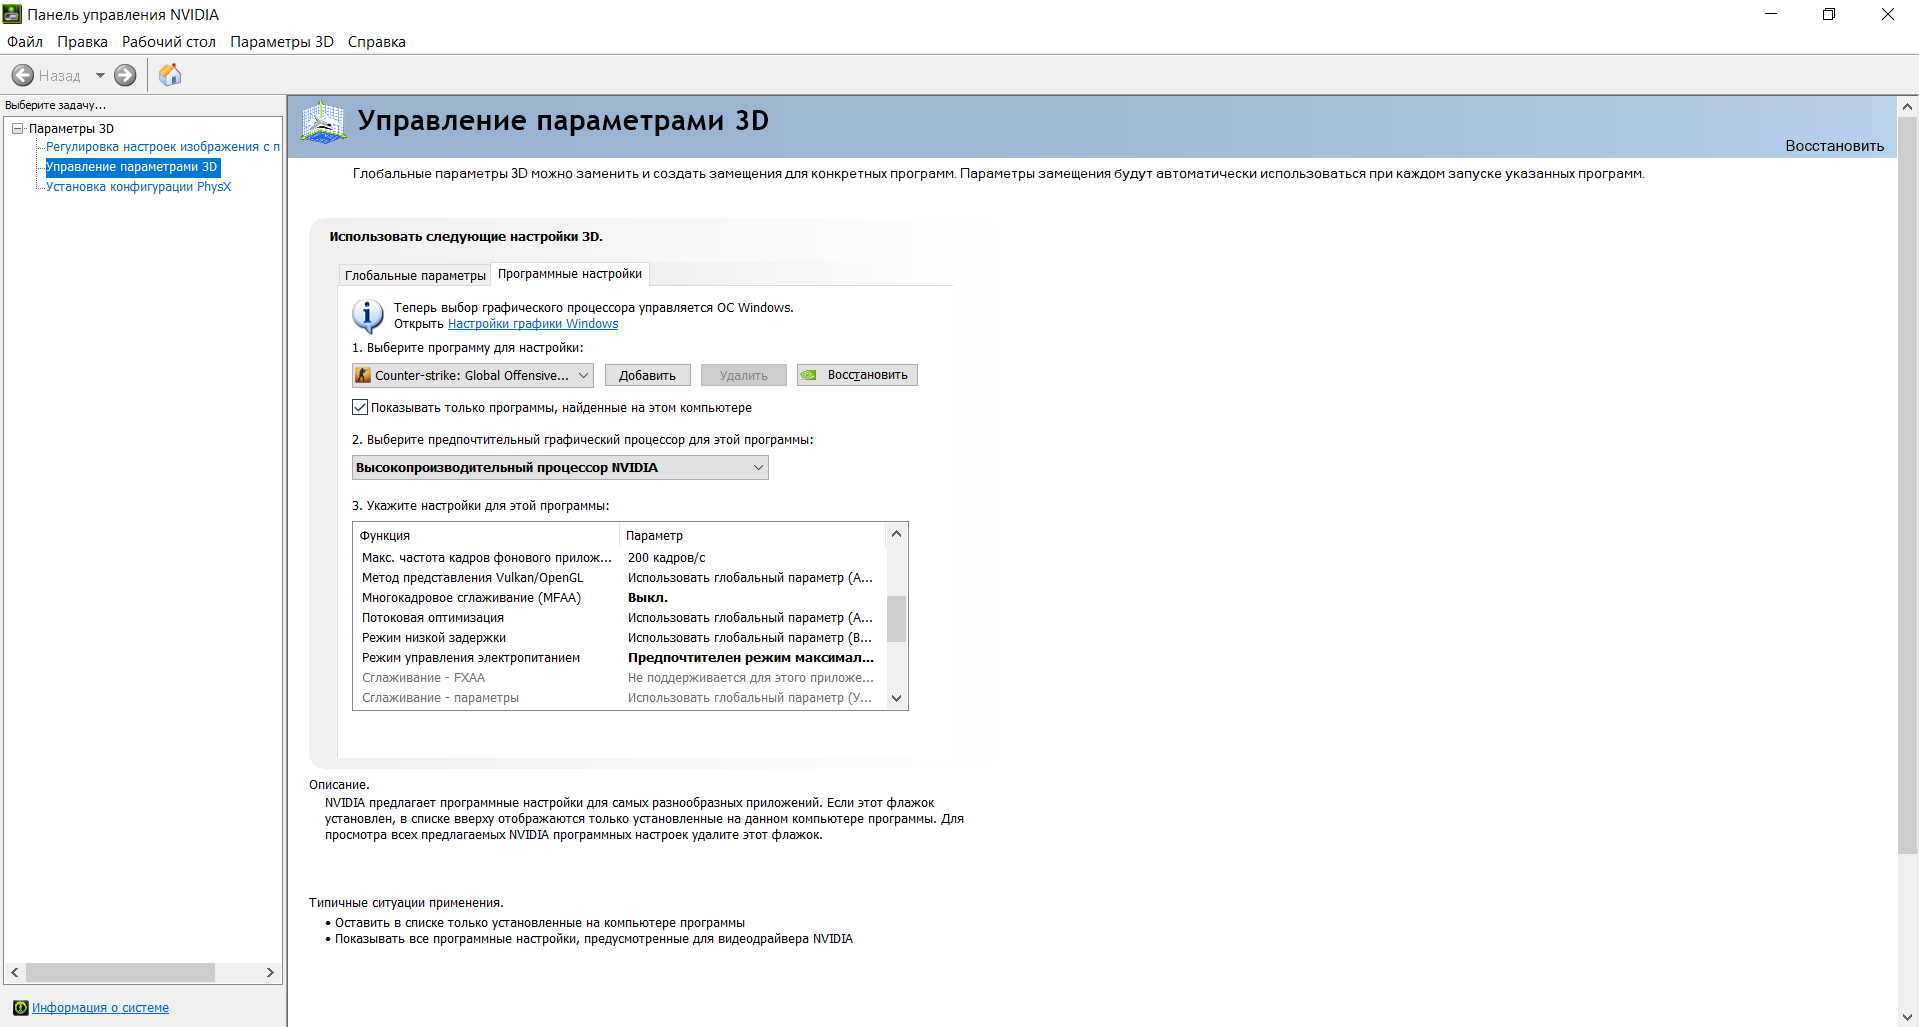1919x1027 pixels.
Task: Select the Сглаживание - FXAA row
Action: click(x=619, y=678)
